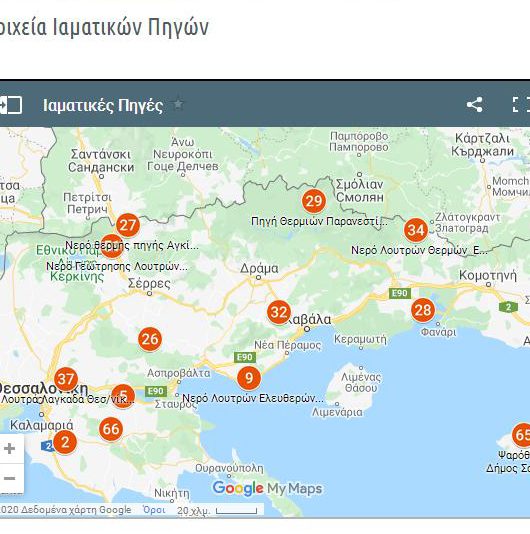
Task: Select map marker number 37
Action: pos(66,379)
